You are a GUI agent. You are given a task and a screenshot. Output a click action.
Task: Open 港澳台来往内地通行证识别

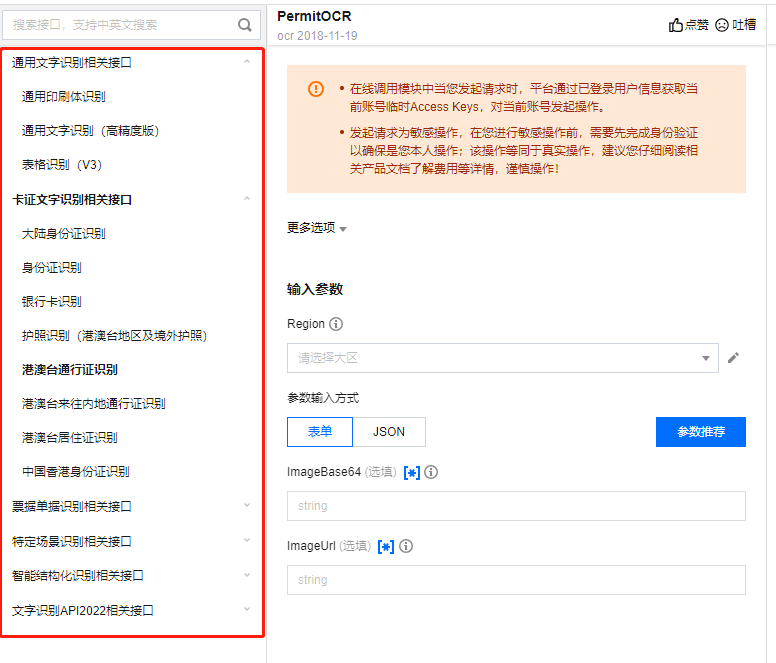(x=94, y=404)
